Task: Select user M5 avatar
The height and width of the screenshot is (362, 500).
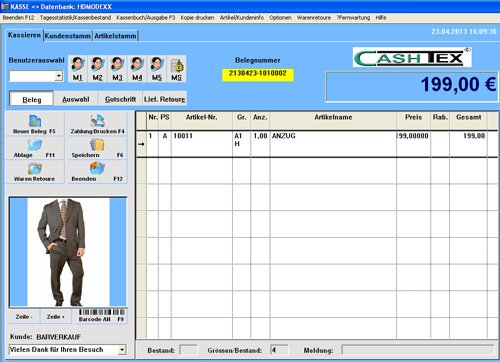Action: [x=157, y=69]
